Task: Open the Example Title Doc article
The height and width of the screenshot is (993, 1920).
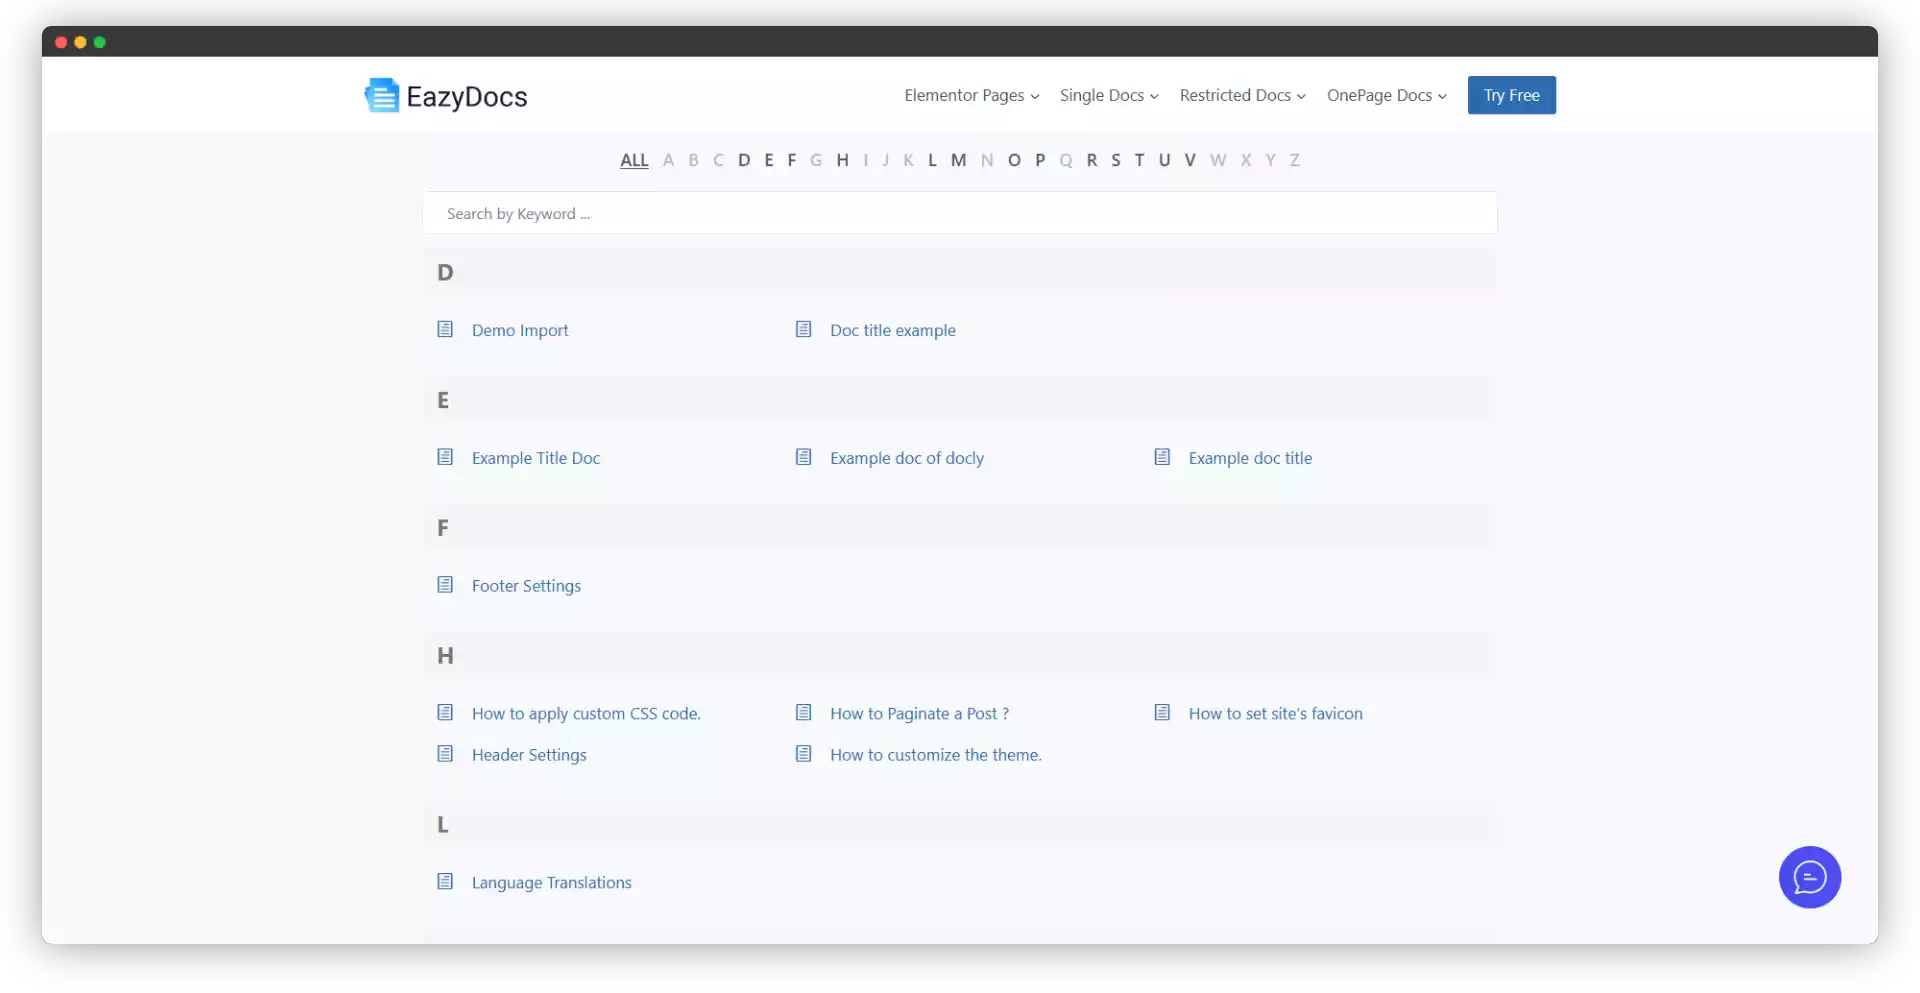Action: (536, 457)
